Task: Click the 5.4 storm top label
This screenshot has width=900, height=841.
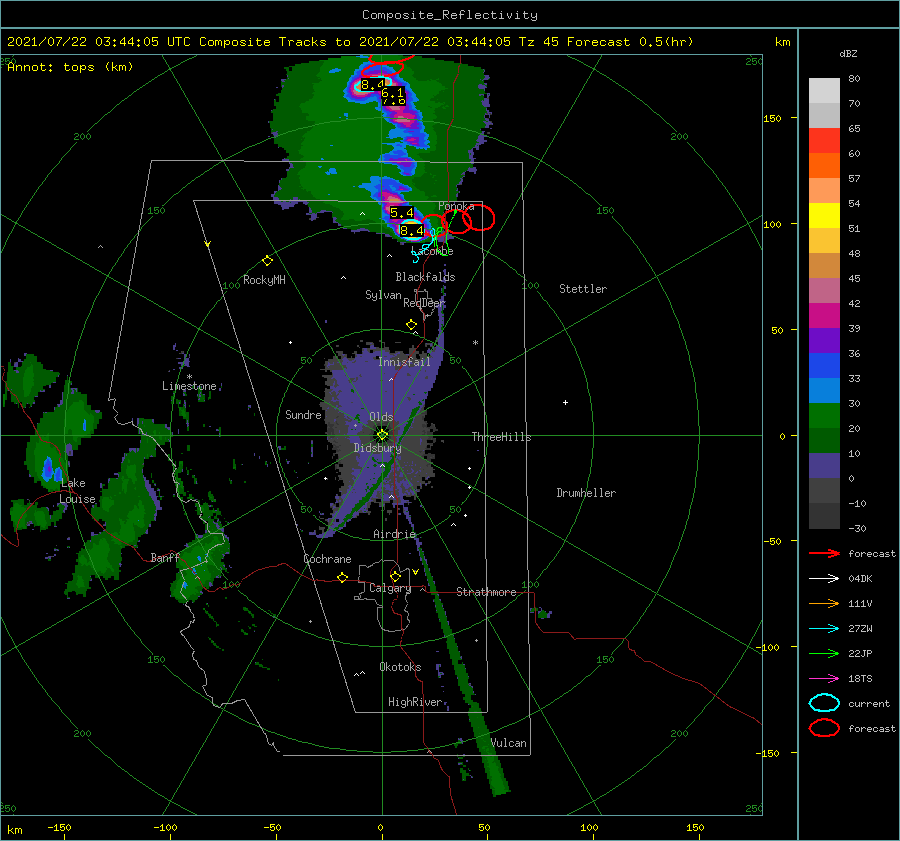Action: coord(402,213)
